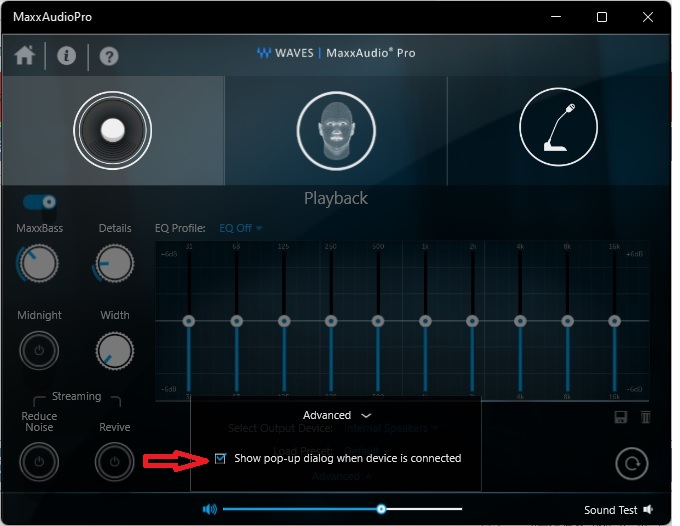Open the EQ Profile dropdown

[x=241, y=228]
